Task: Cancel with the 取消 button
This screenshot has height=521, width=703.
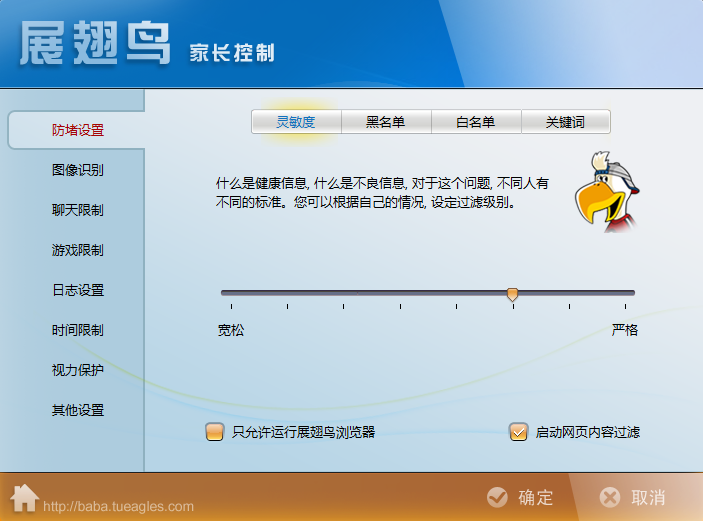Action: coord(633,497)
